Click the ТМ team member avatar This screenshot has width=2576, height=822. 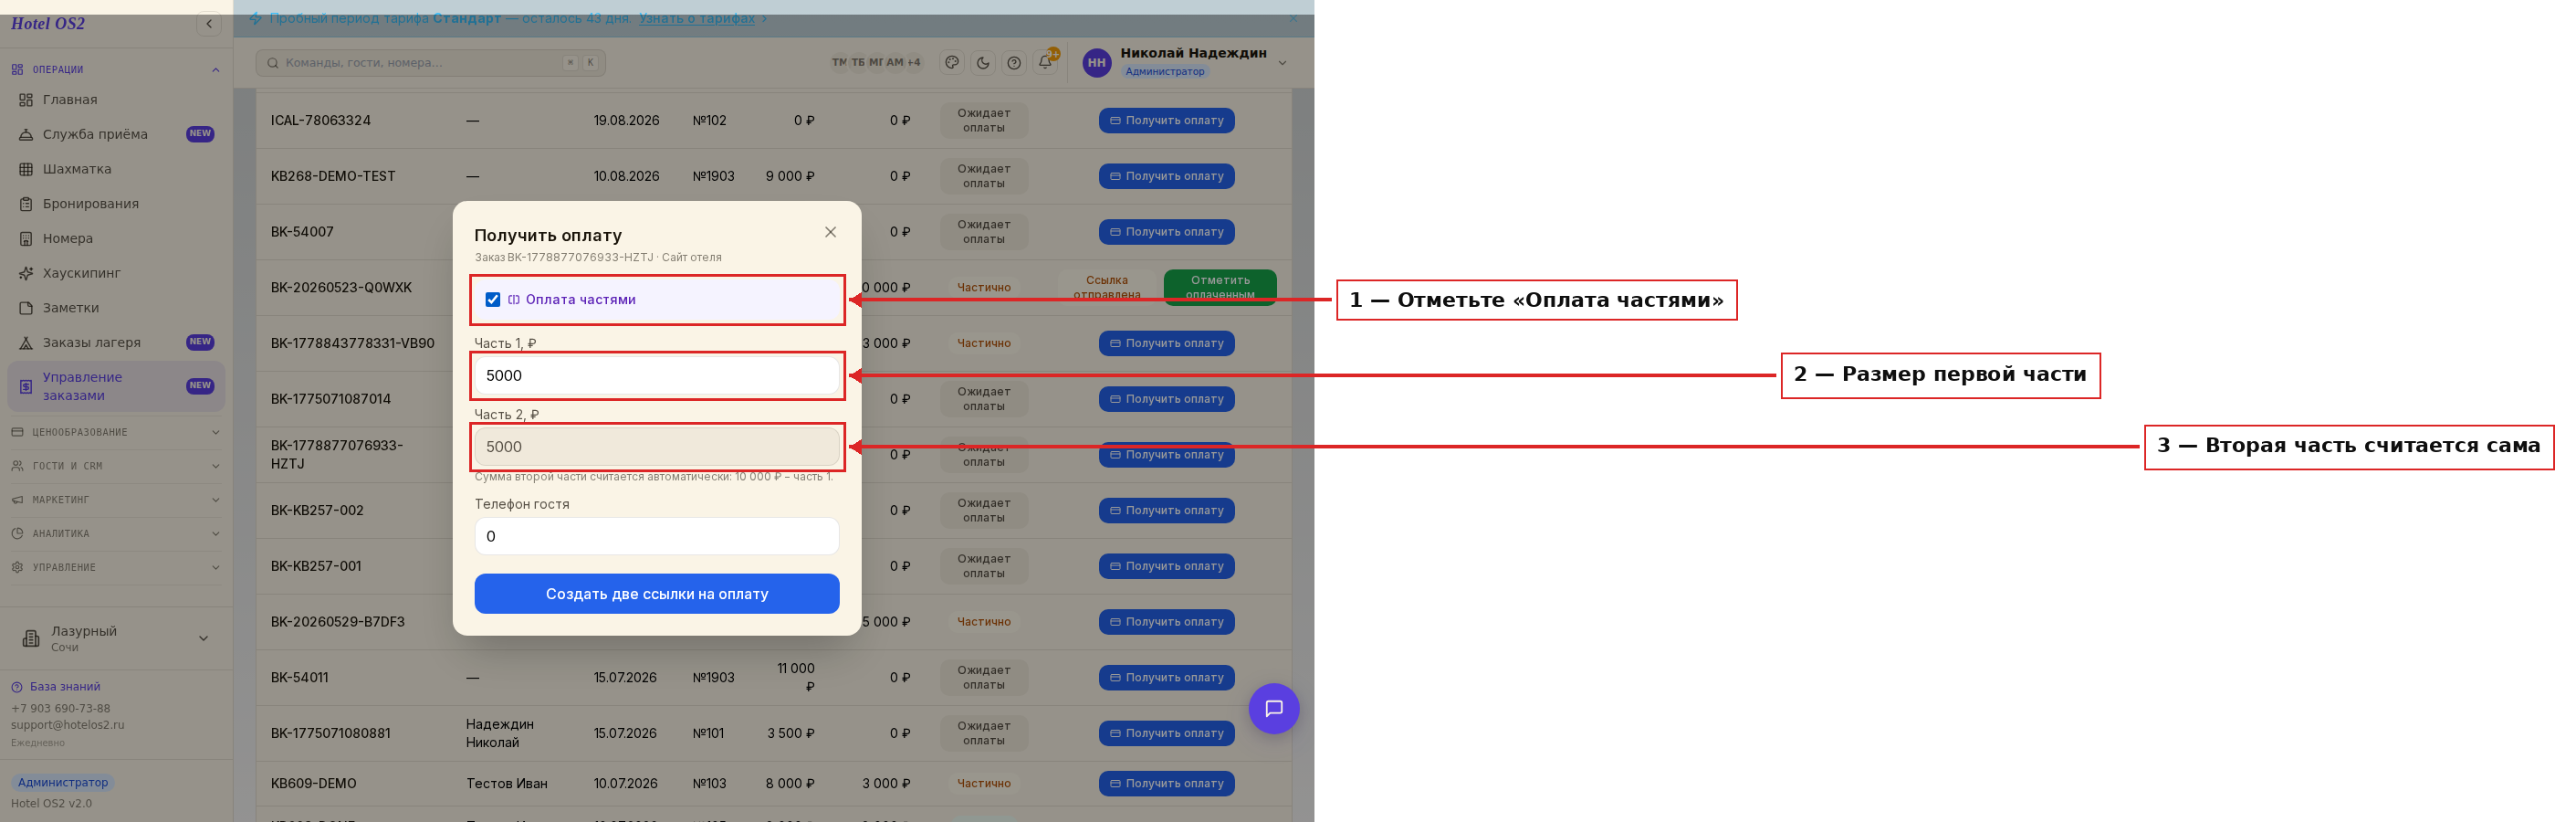[x=839, y=62]
